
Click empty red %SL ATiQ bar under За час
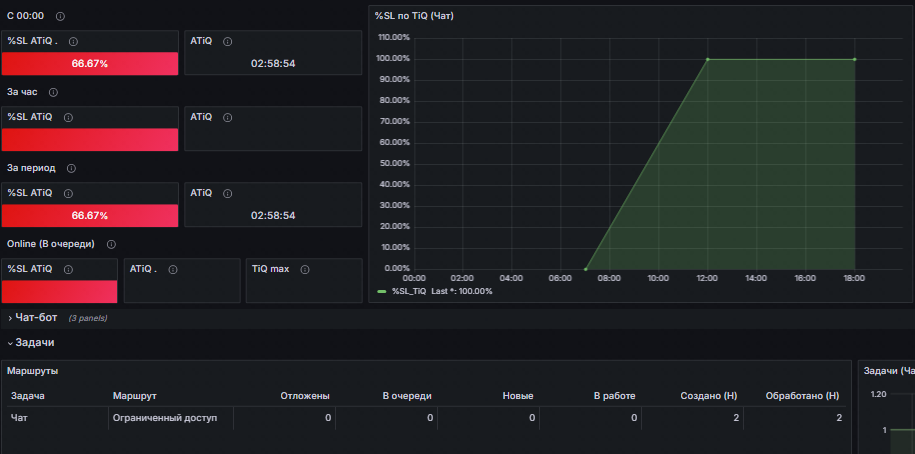click(90, 139)
